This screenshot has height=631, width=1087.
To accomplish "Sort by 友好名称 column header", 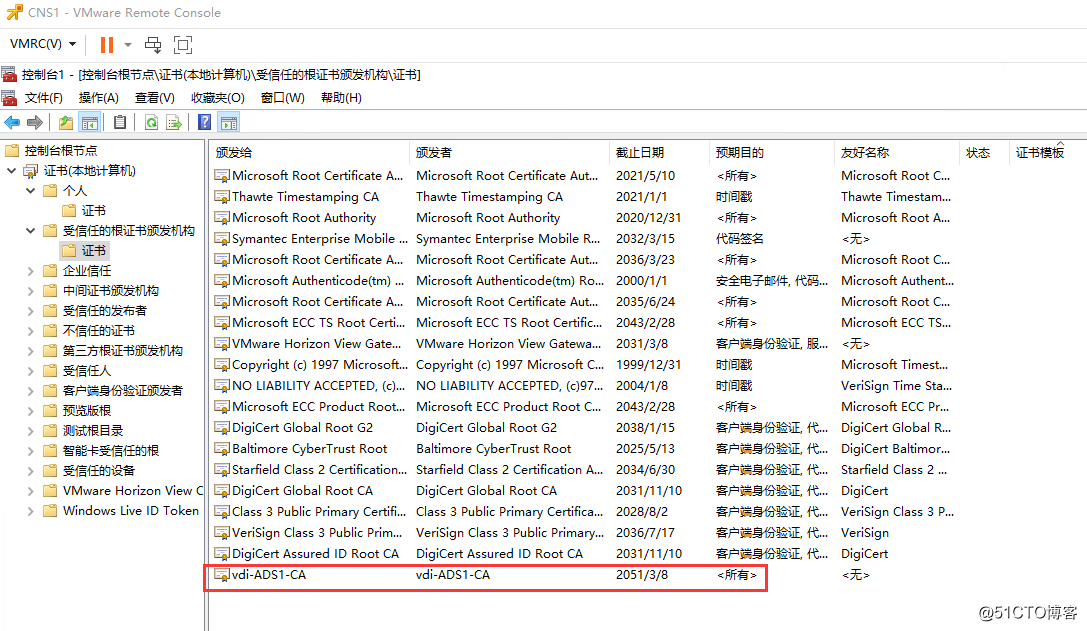I will 897,153.
